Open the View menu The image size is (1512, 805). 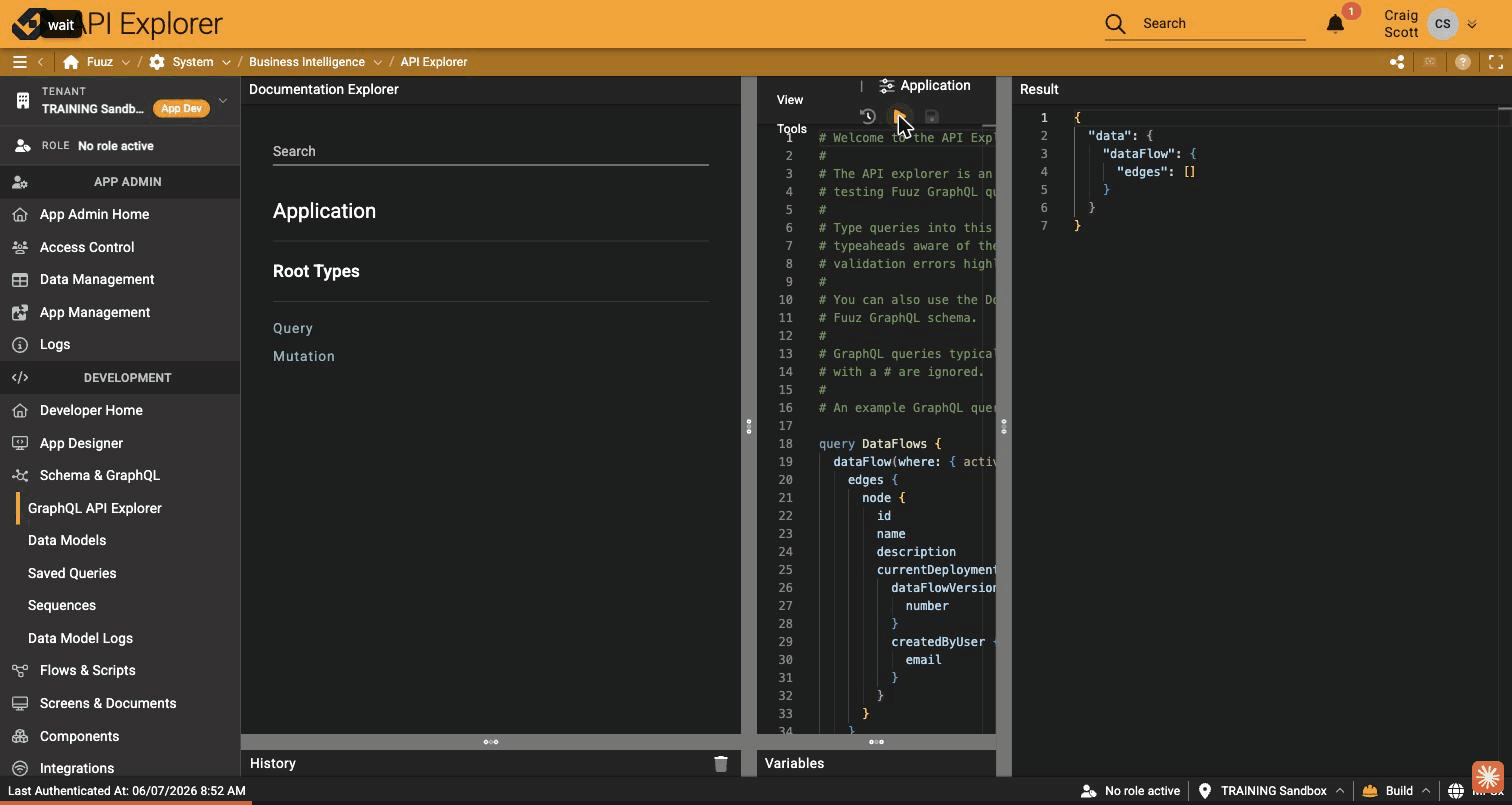click(x=790, y=100)
